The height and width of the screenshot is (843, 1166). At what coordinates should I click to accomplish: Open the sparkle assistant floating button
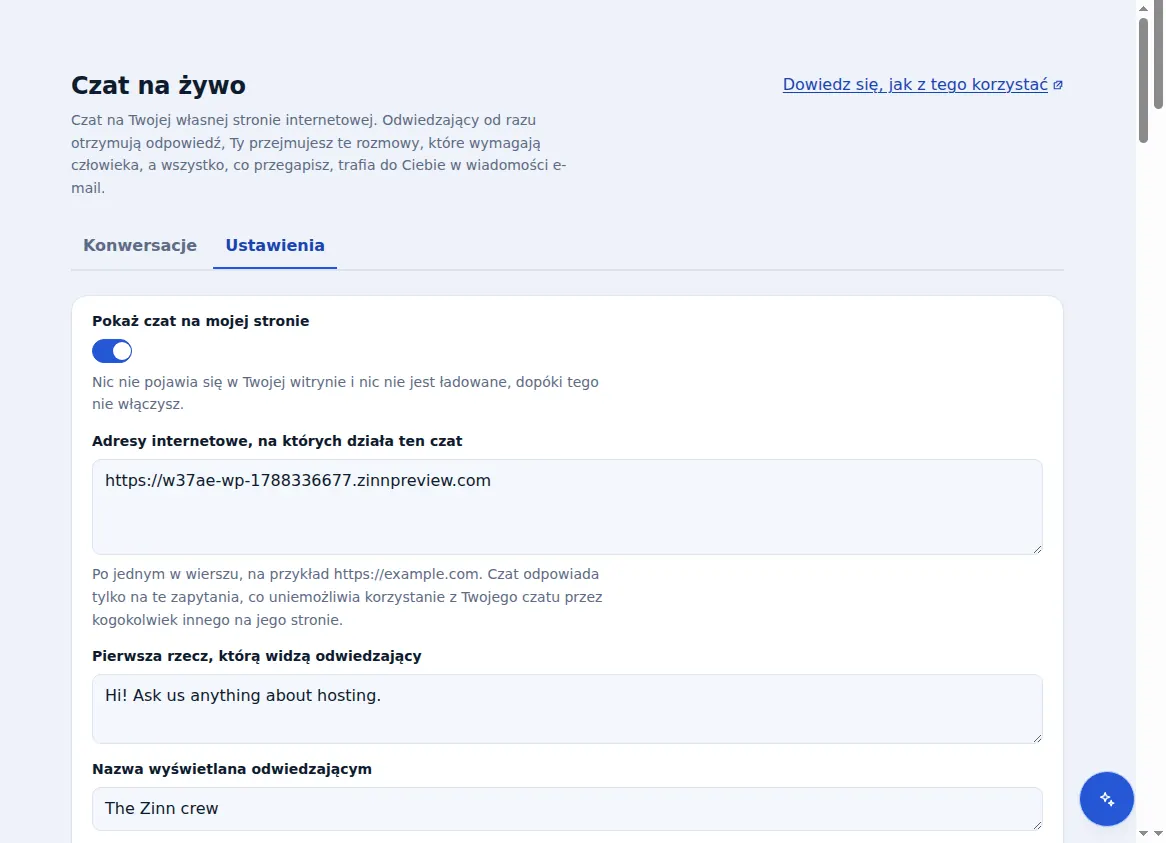click(1107, 798)
